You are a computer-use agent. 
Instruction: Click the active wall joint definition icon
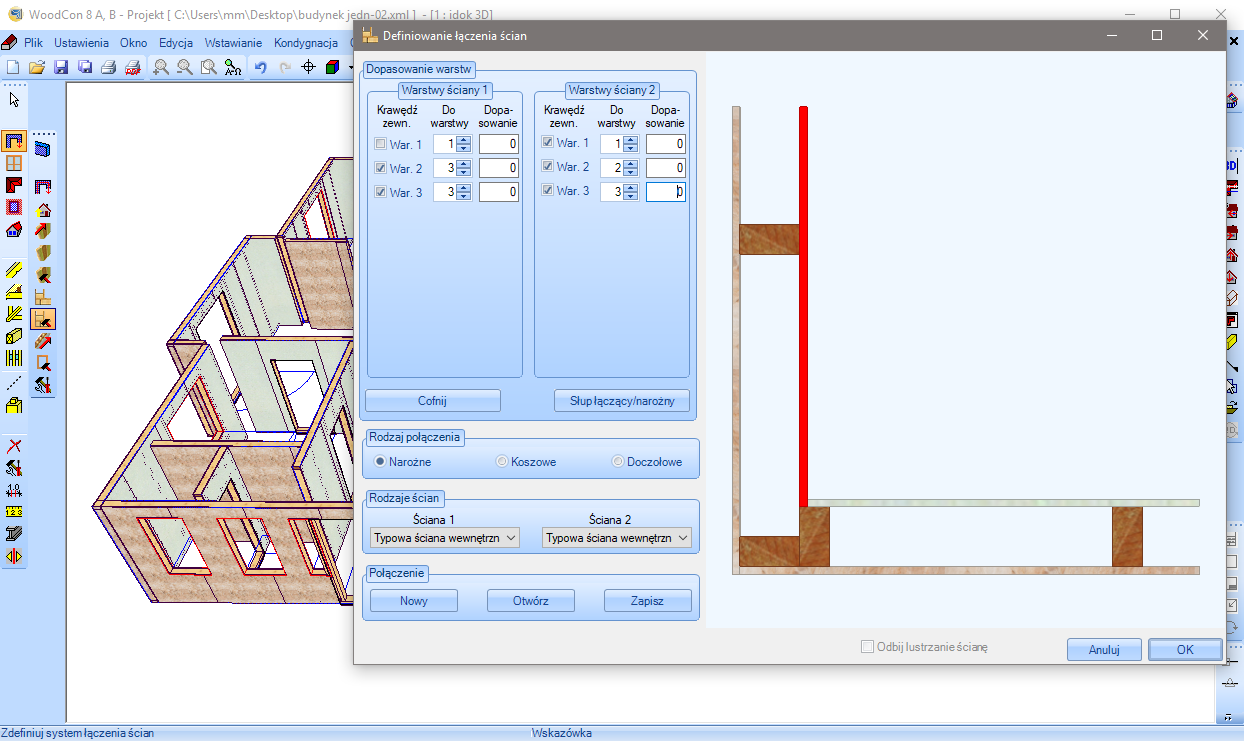tap(43, 319)
